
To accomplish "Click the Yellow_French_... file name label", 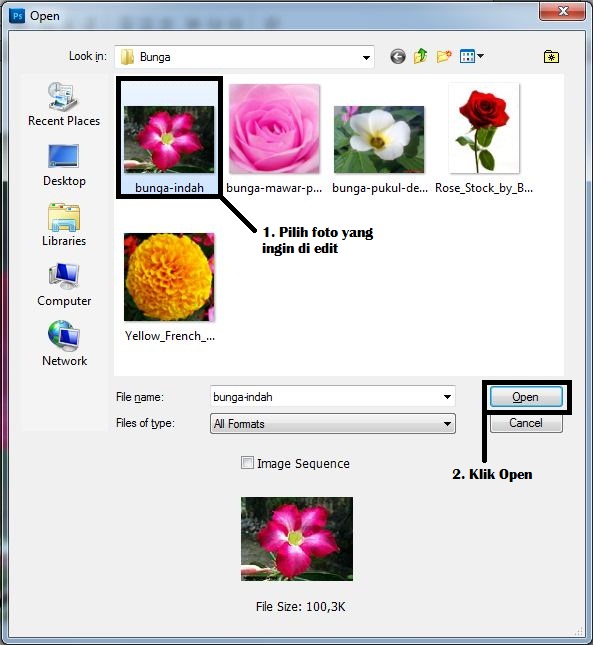I will click(169, 336).
